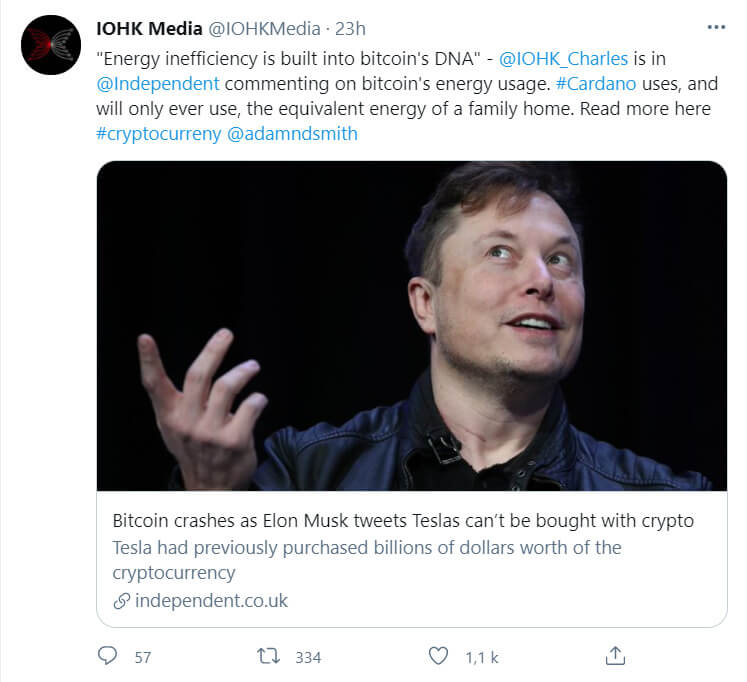Click the @IOHKMedia handle
The height and width of the screenshot is (682, 747).
click(263, 30)
